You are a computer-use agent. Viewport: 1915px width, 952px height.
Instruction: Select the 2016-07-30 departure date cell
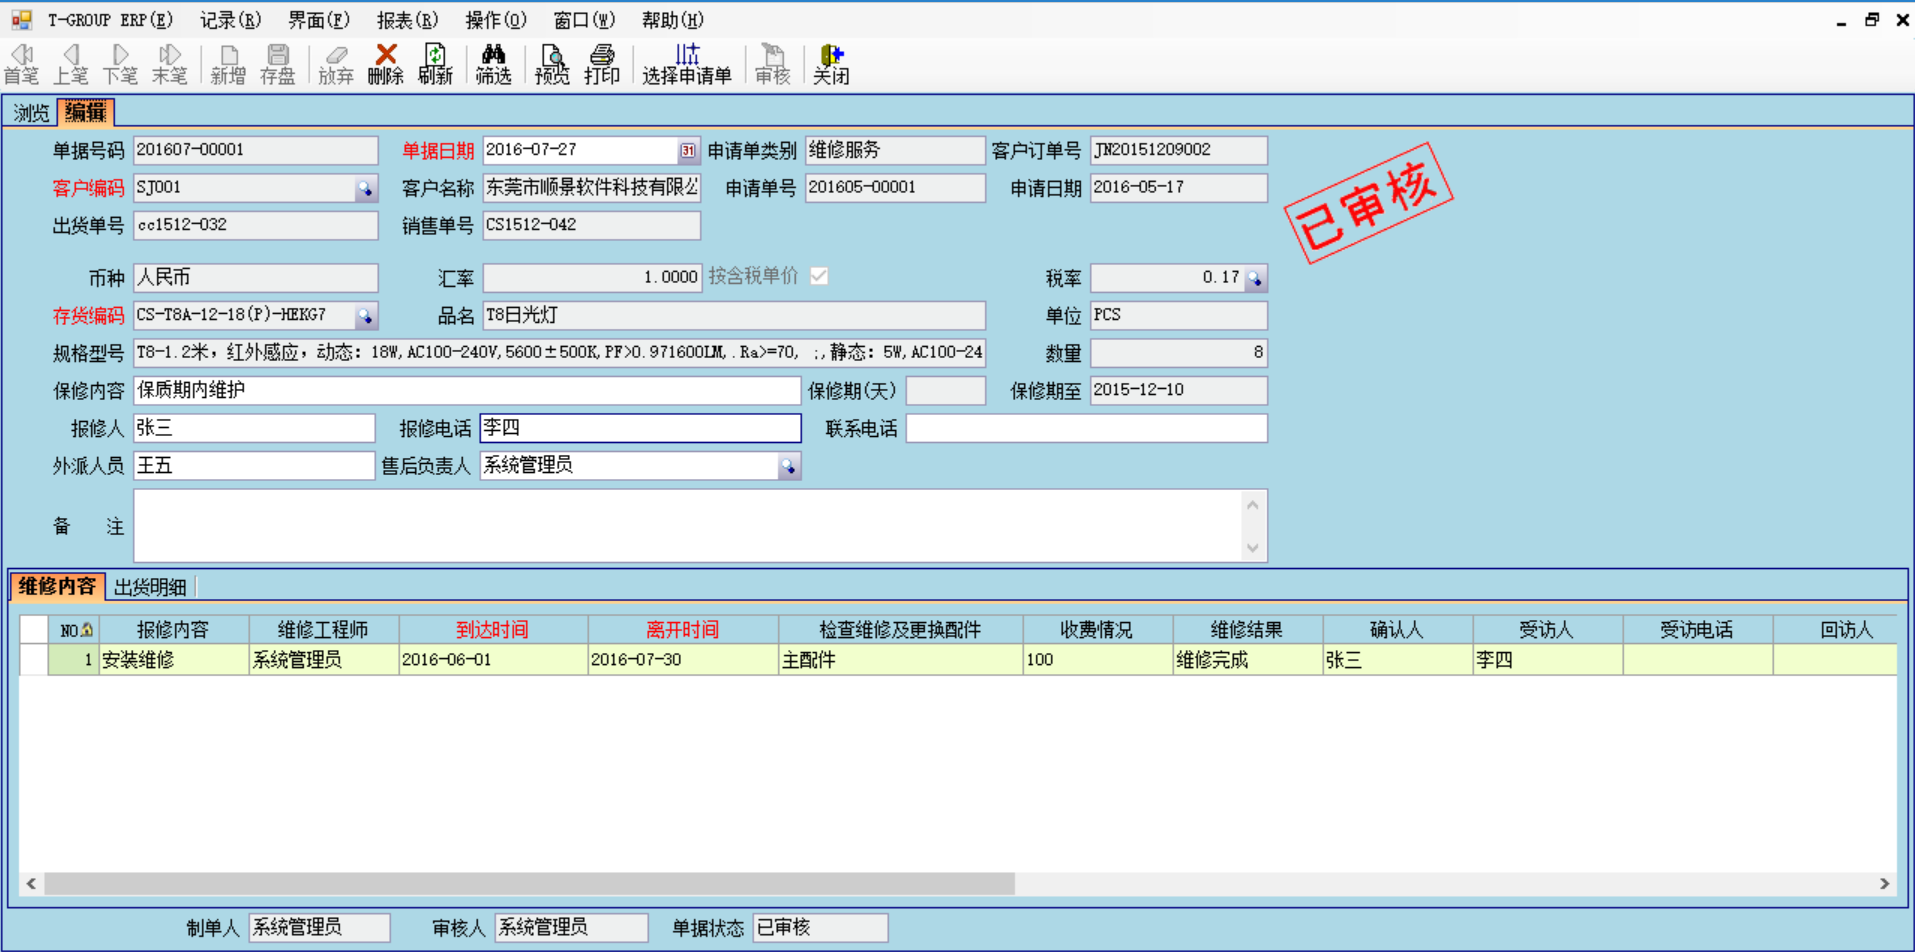pyautogui.click(x=683, y=660)
